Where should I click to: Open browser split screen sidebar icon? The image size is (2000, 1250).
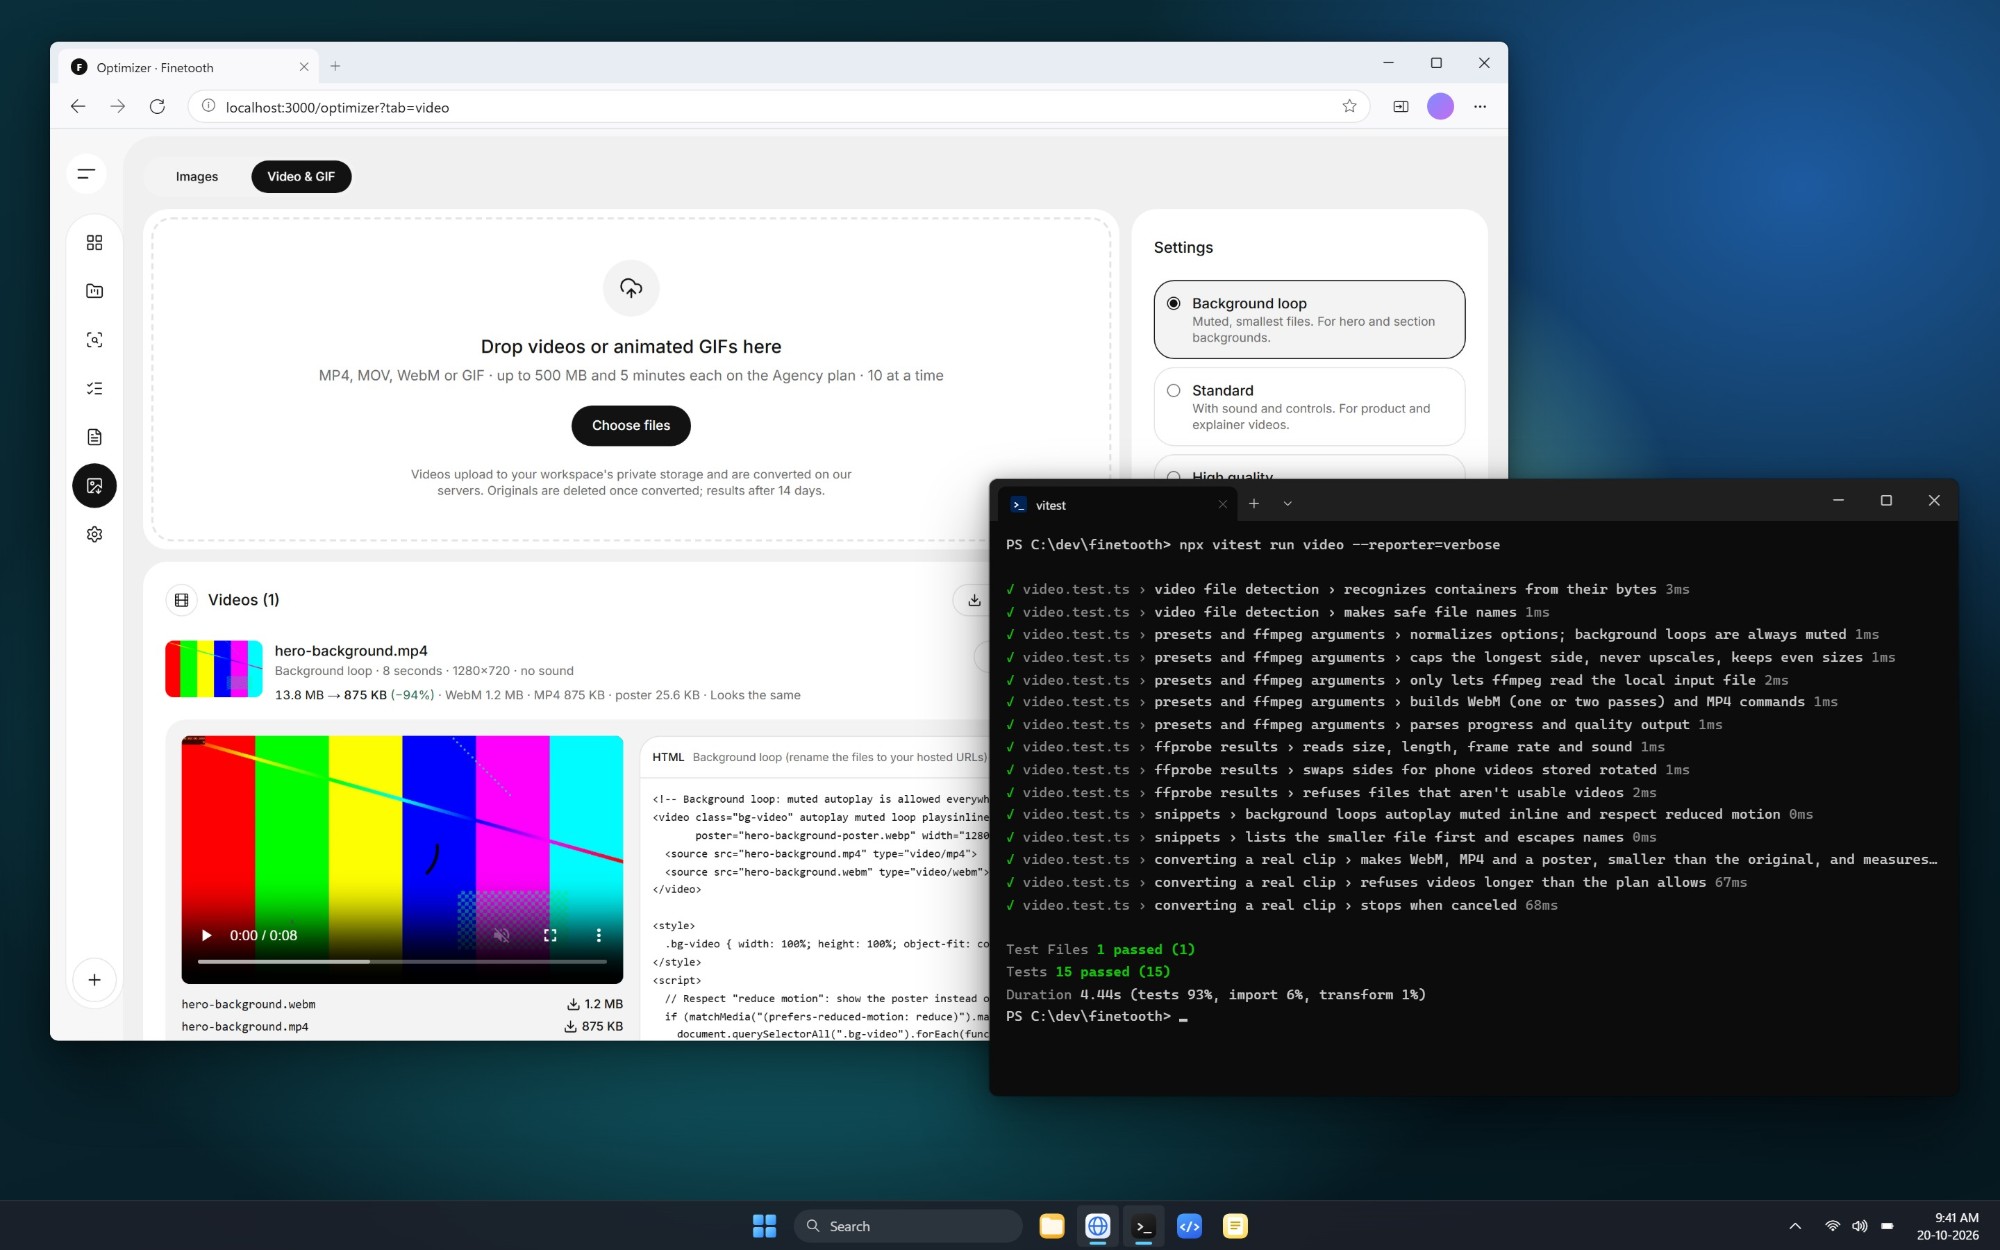click(x=1400, y=106)
